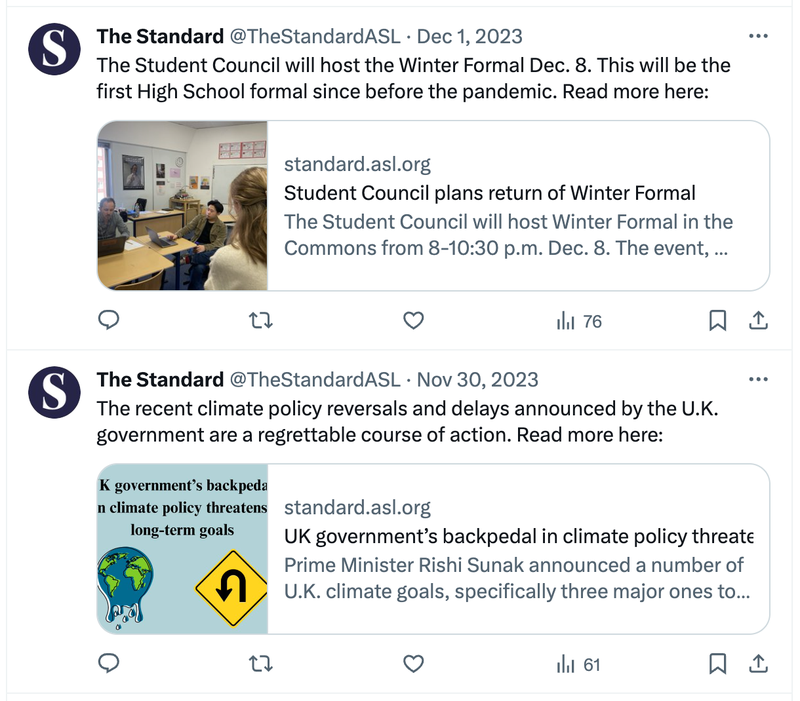The width and height of the screenshot is (800, 701).
Task: Bookmark the UK climate policy tweet
Action: pos(717,664)
